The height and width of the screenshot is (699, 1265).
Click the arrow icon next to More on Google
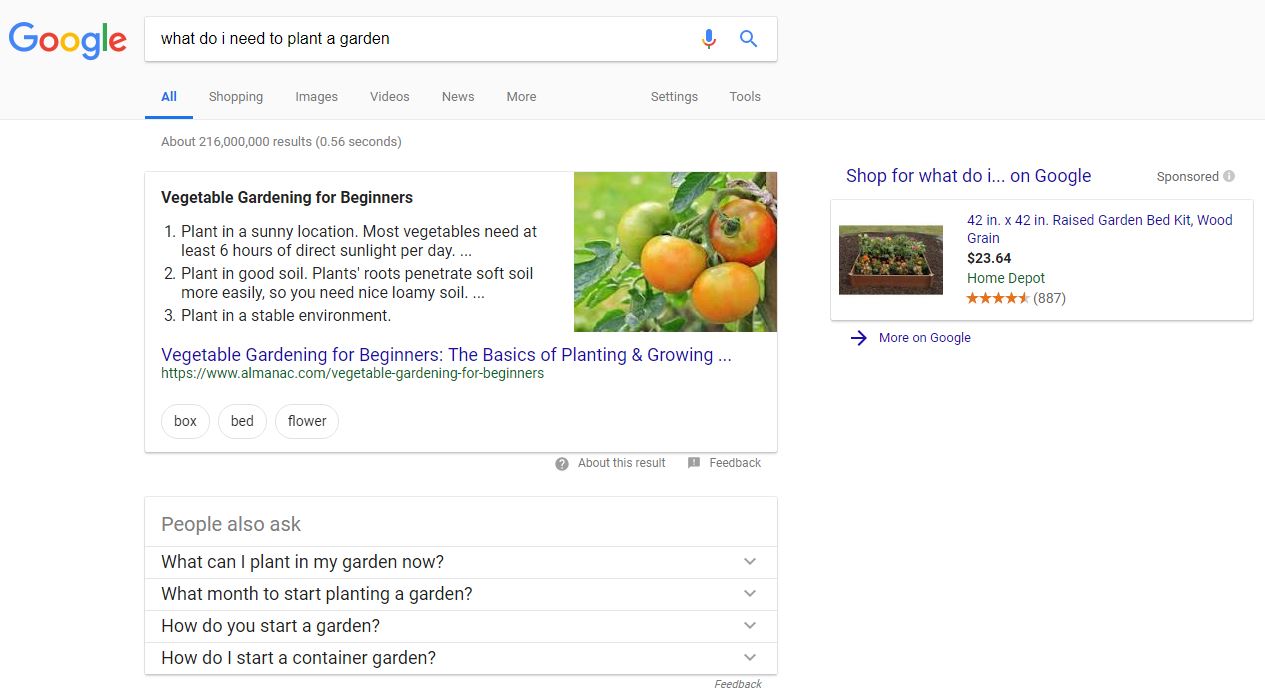click(x=859, y=338)
